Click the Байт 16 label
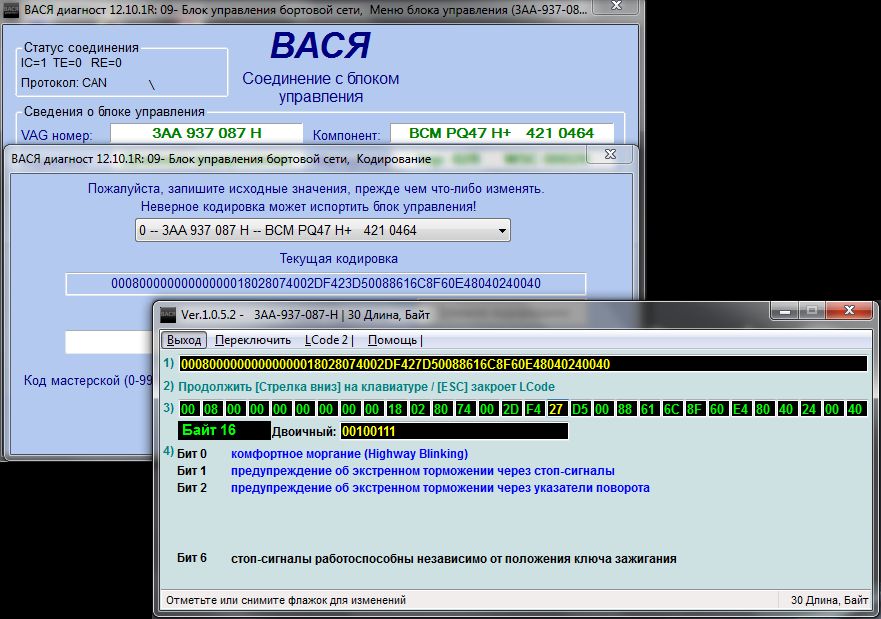The height and width of the screenshot is (619, 881). (224, 430)
